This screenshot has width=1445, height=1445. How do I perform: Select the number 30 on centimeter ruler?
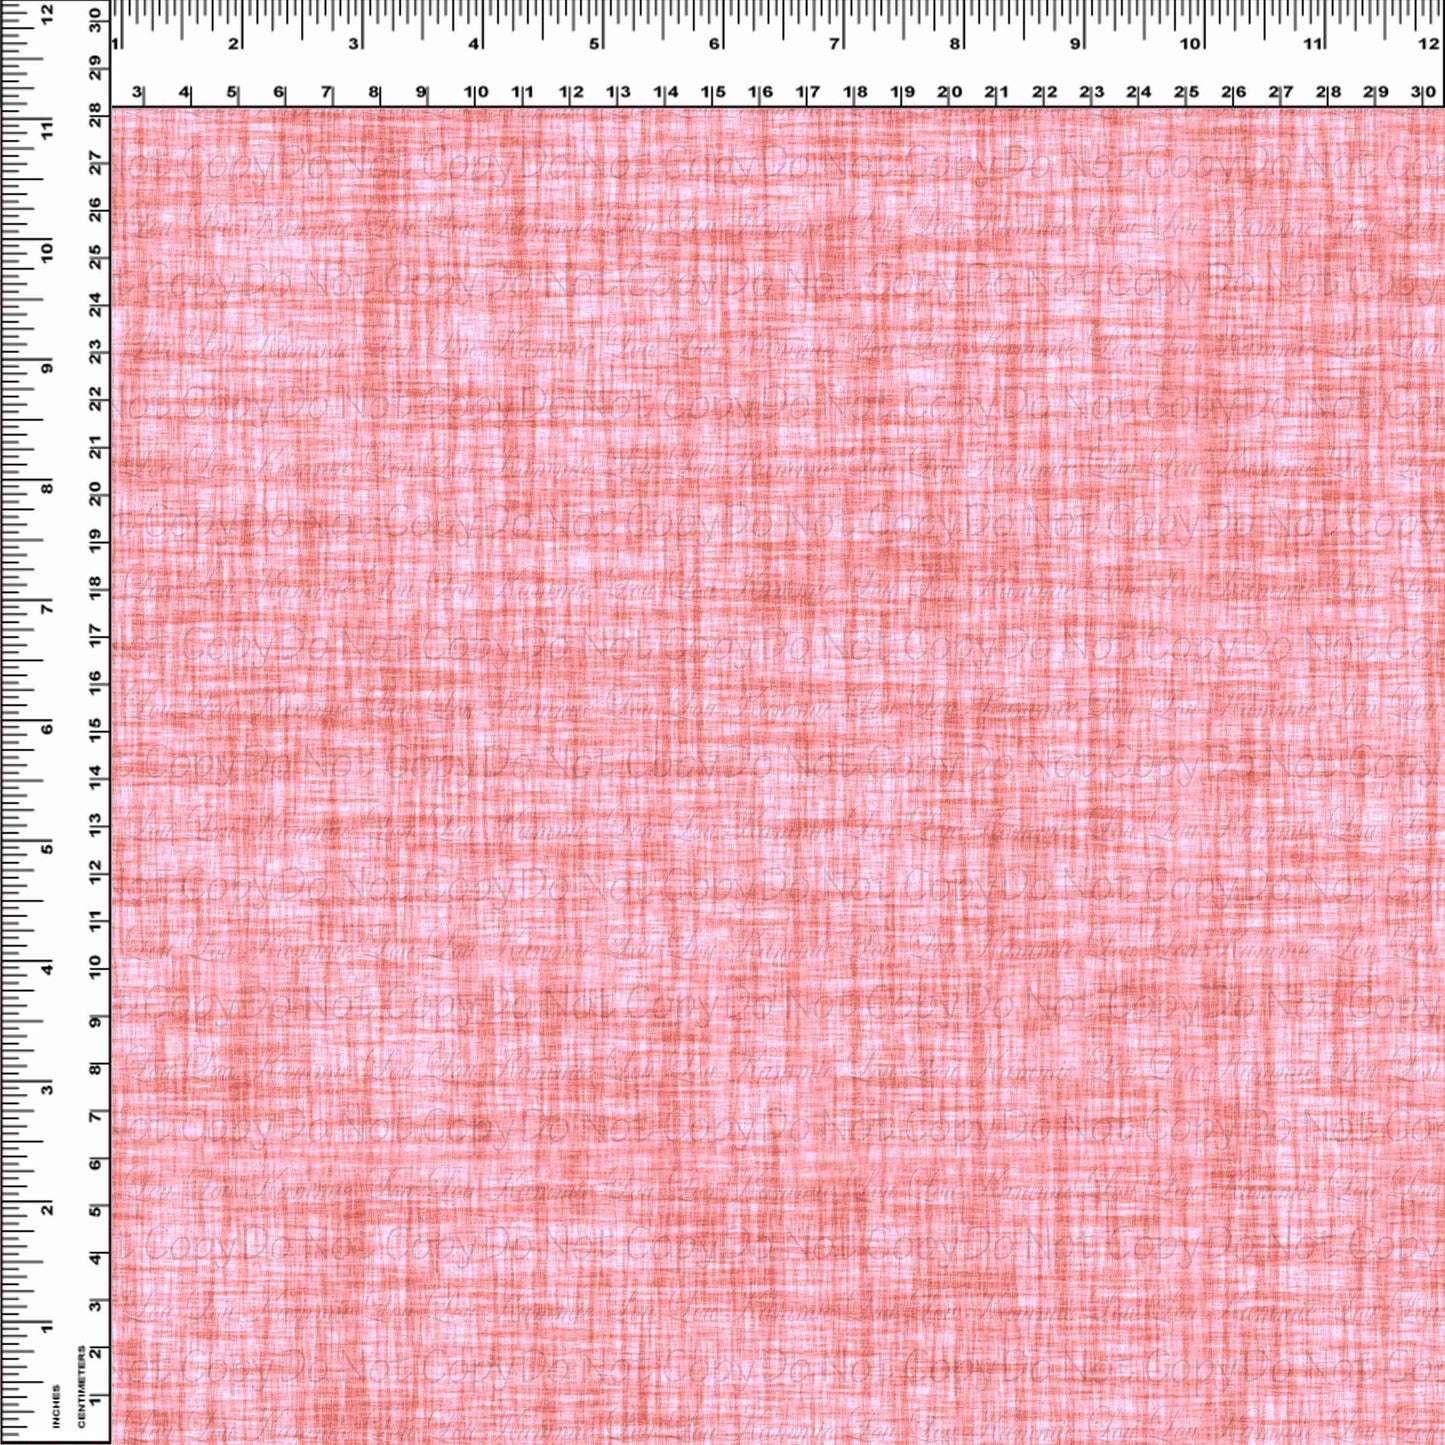pos(1428,90)
